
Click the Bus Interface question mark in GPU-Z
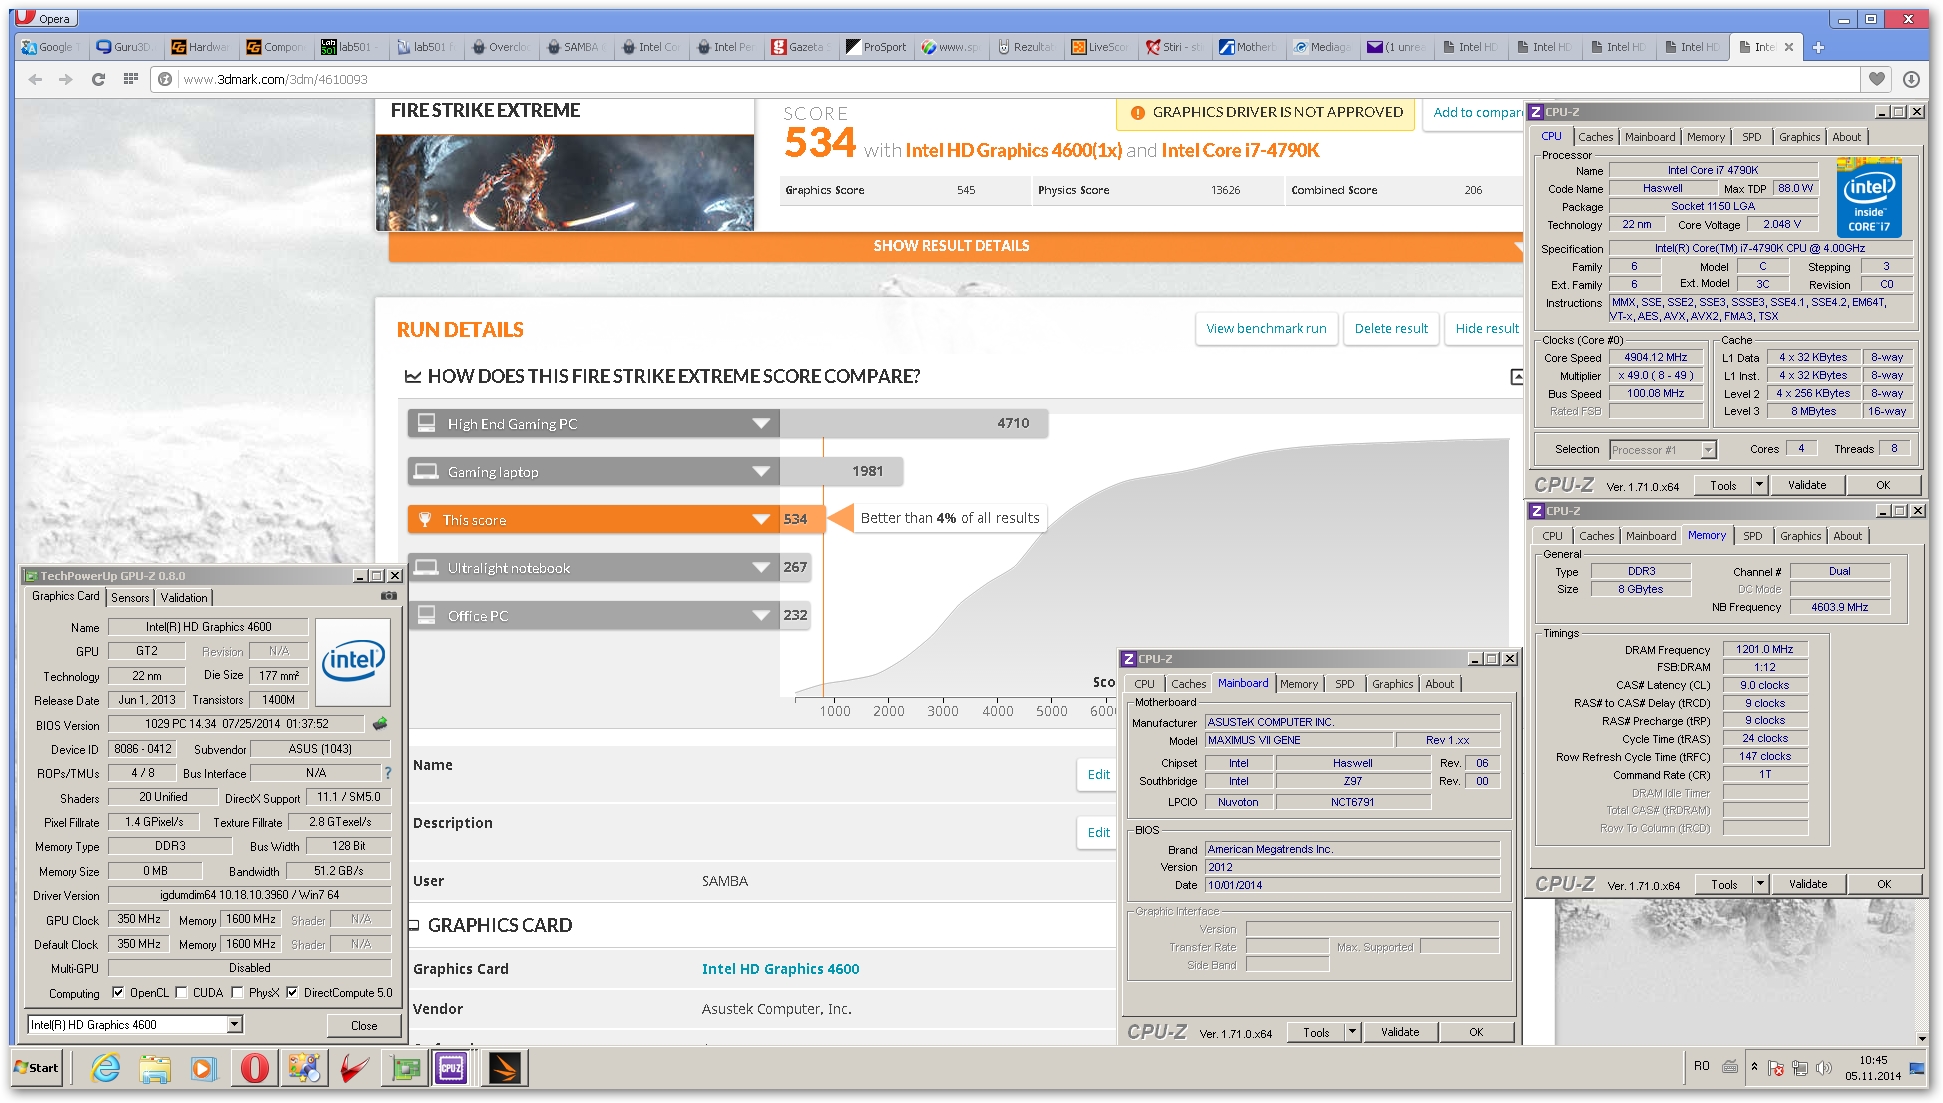coord(388,773)
